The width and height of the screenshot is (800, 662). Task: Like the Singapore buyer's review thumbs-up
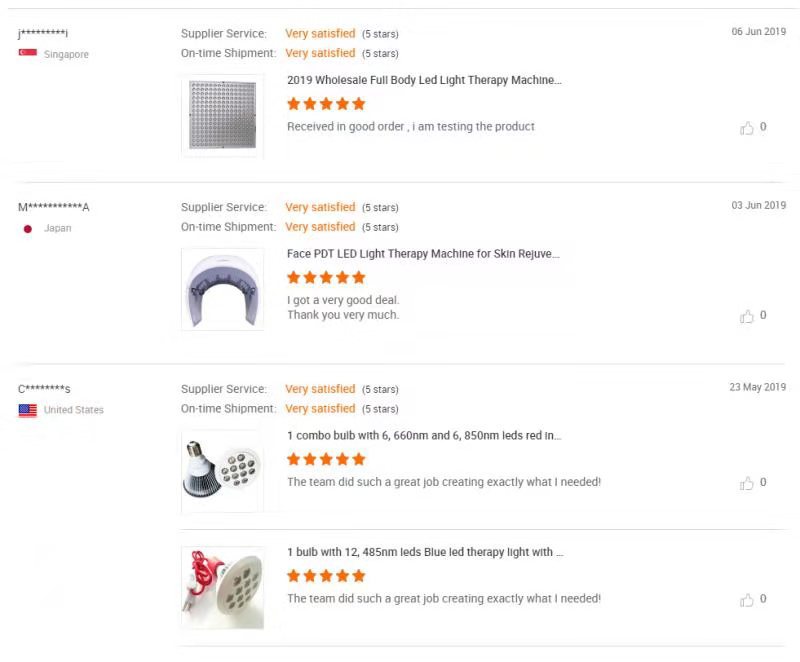pyautogui.click(x=746, y=128)
